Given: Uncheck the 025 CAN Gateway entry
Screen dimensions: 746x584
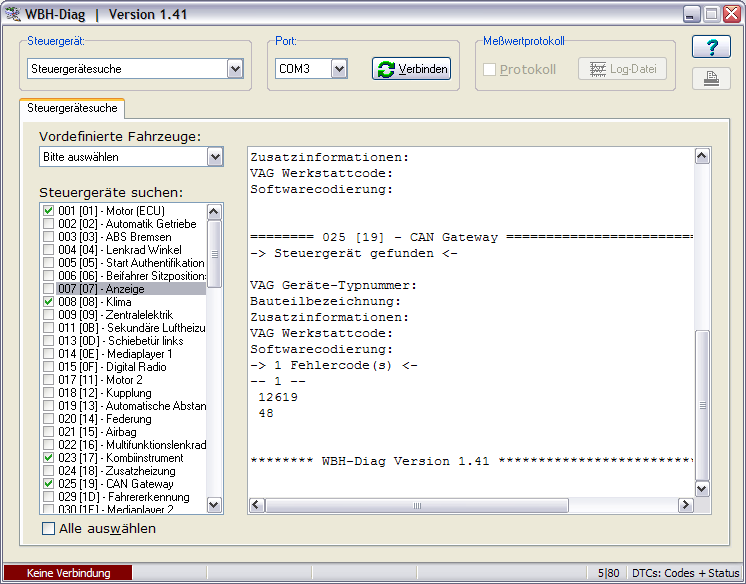Looking at the screenshot, I should pos(49,484).
